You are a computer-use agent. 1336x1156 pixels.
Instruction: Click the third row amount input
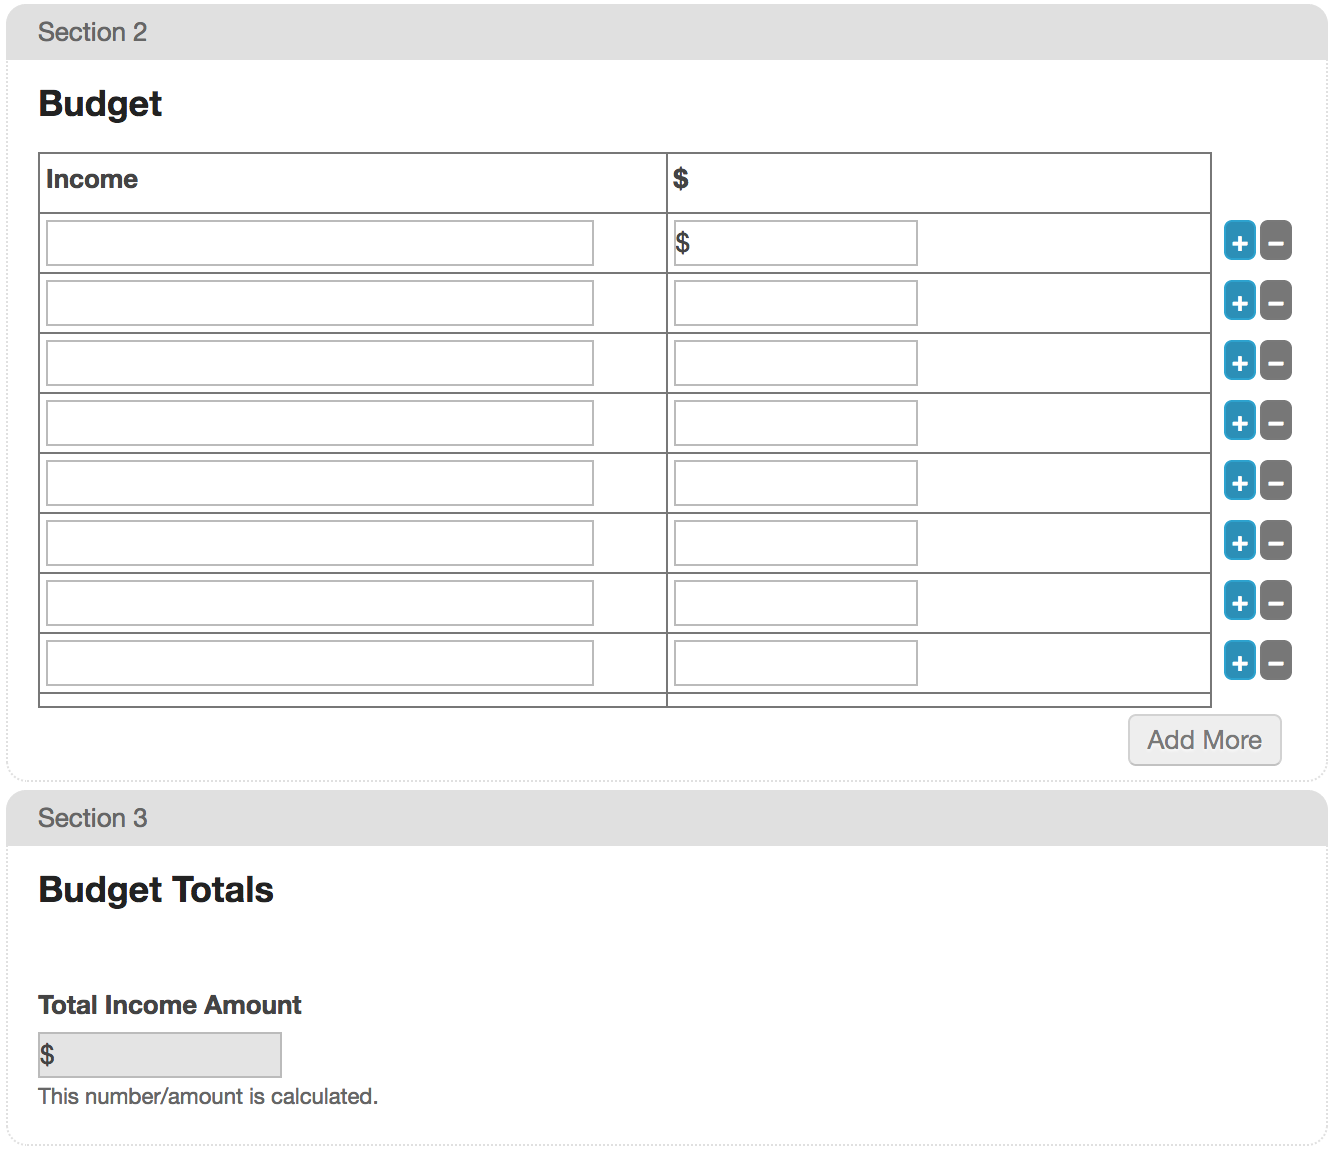coord(796,363)
